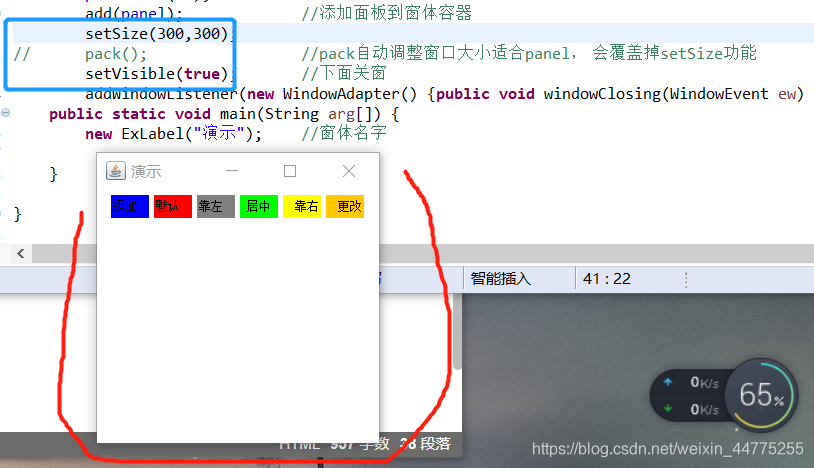Click the download speed arrow indicator
The width and height of the screenshot is (814, 468).
pos(668,408)
